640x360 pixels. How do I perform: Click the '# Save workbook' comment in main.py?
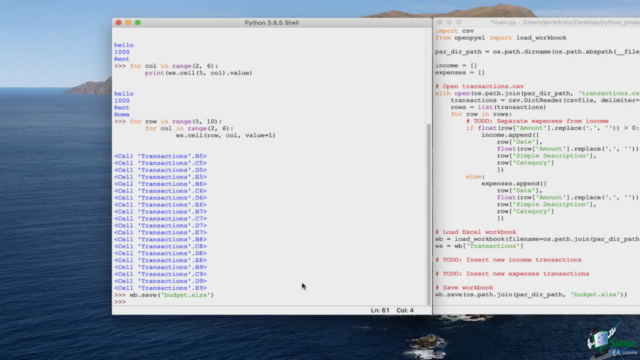464,287
